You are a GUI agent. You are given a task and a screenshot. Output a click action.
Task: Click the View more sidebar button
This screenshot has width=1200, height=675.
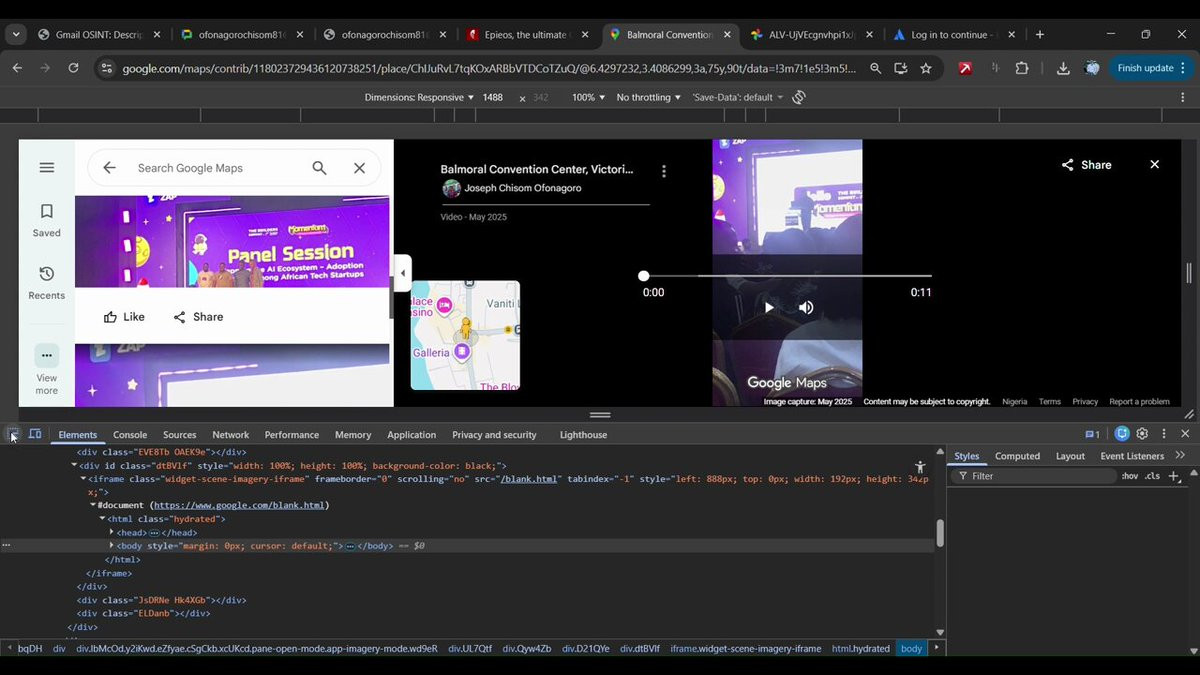(x=46, y=369)
